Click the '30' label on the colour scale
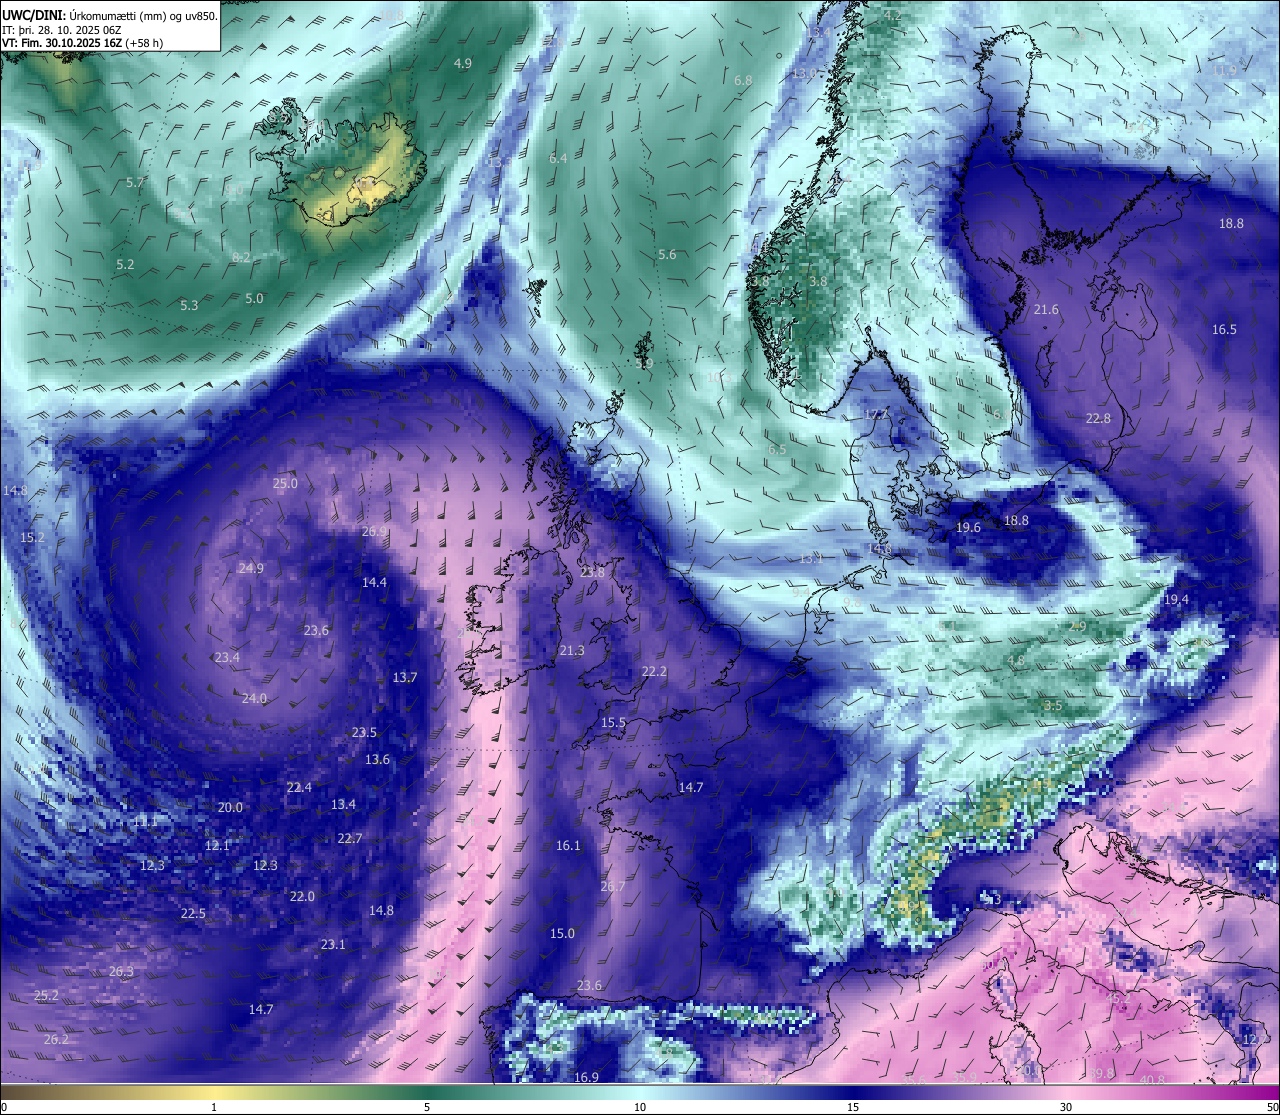Viewport: 1280px width, 1115px height. pos(1066,1107)
